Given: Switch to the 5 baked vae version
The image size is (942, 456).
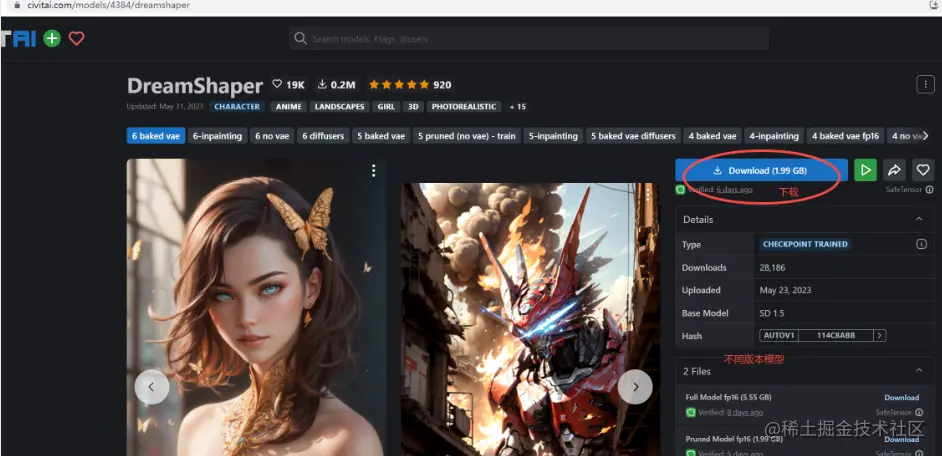Looking at the screenshot, I should 381,136.
